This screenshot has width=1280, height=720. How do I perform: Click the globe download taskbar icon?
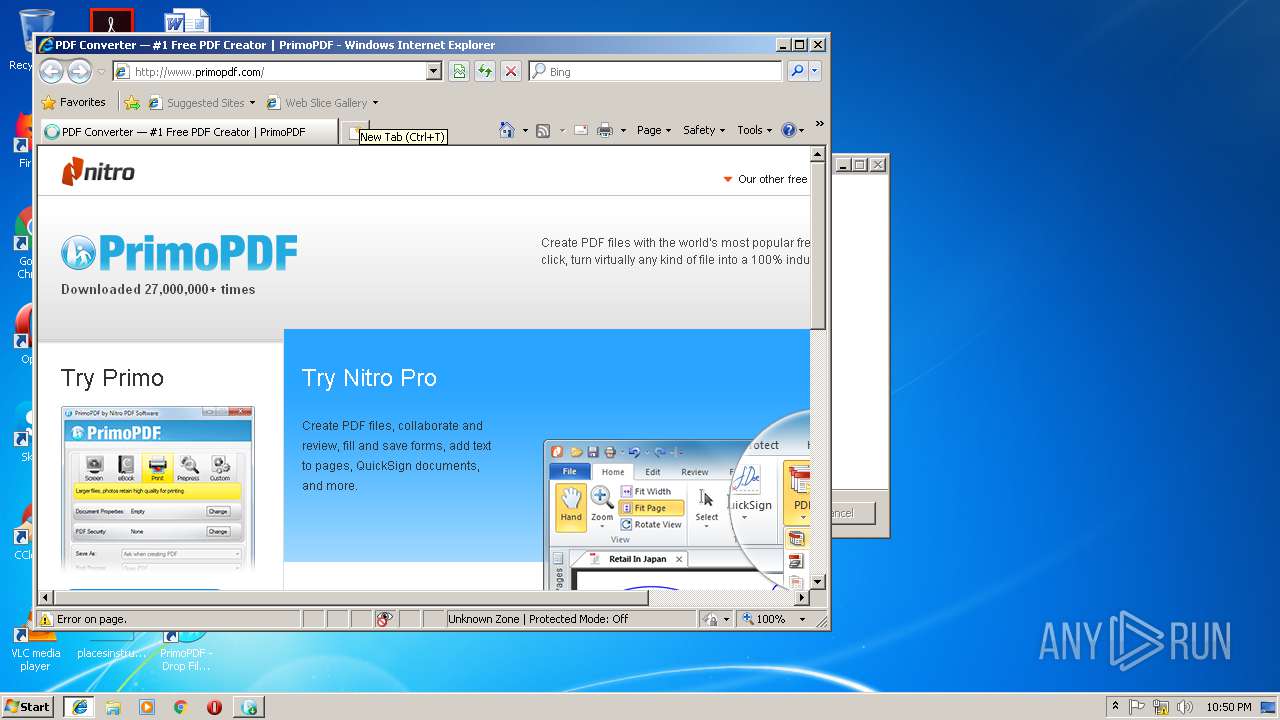click(x=249, y=706)
